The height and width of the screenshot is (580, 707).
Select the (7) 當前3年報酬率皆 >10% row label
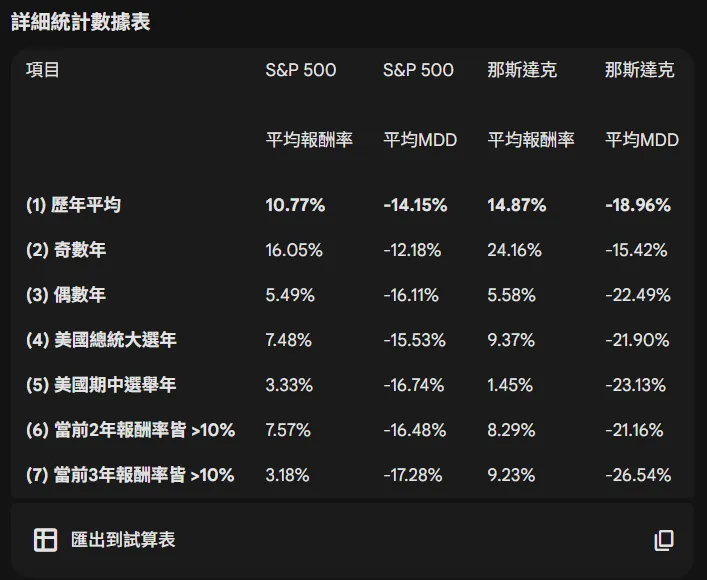coord(130,475)
